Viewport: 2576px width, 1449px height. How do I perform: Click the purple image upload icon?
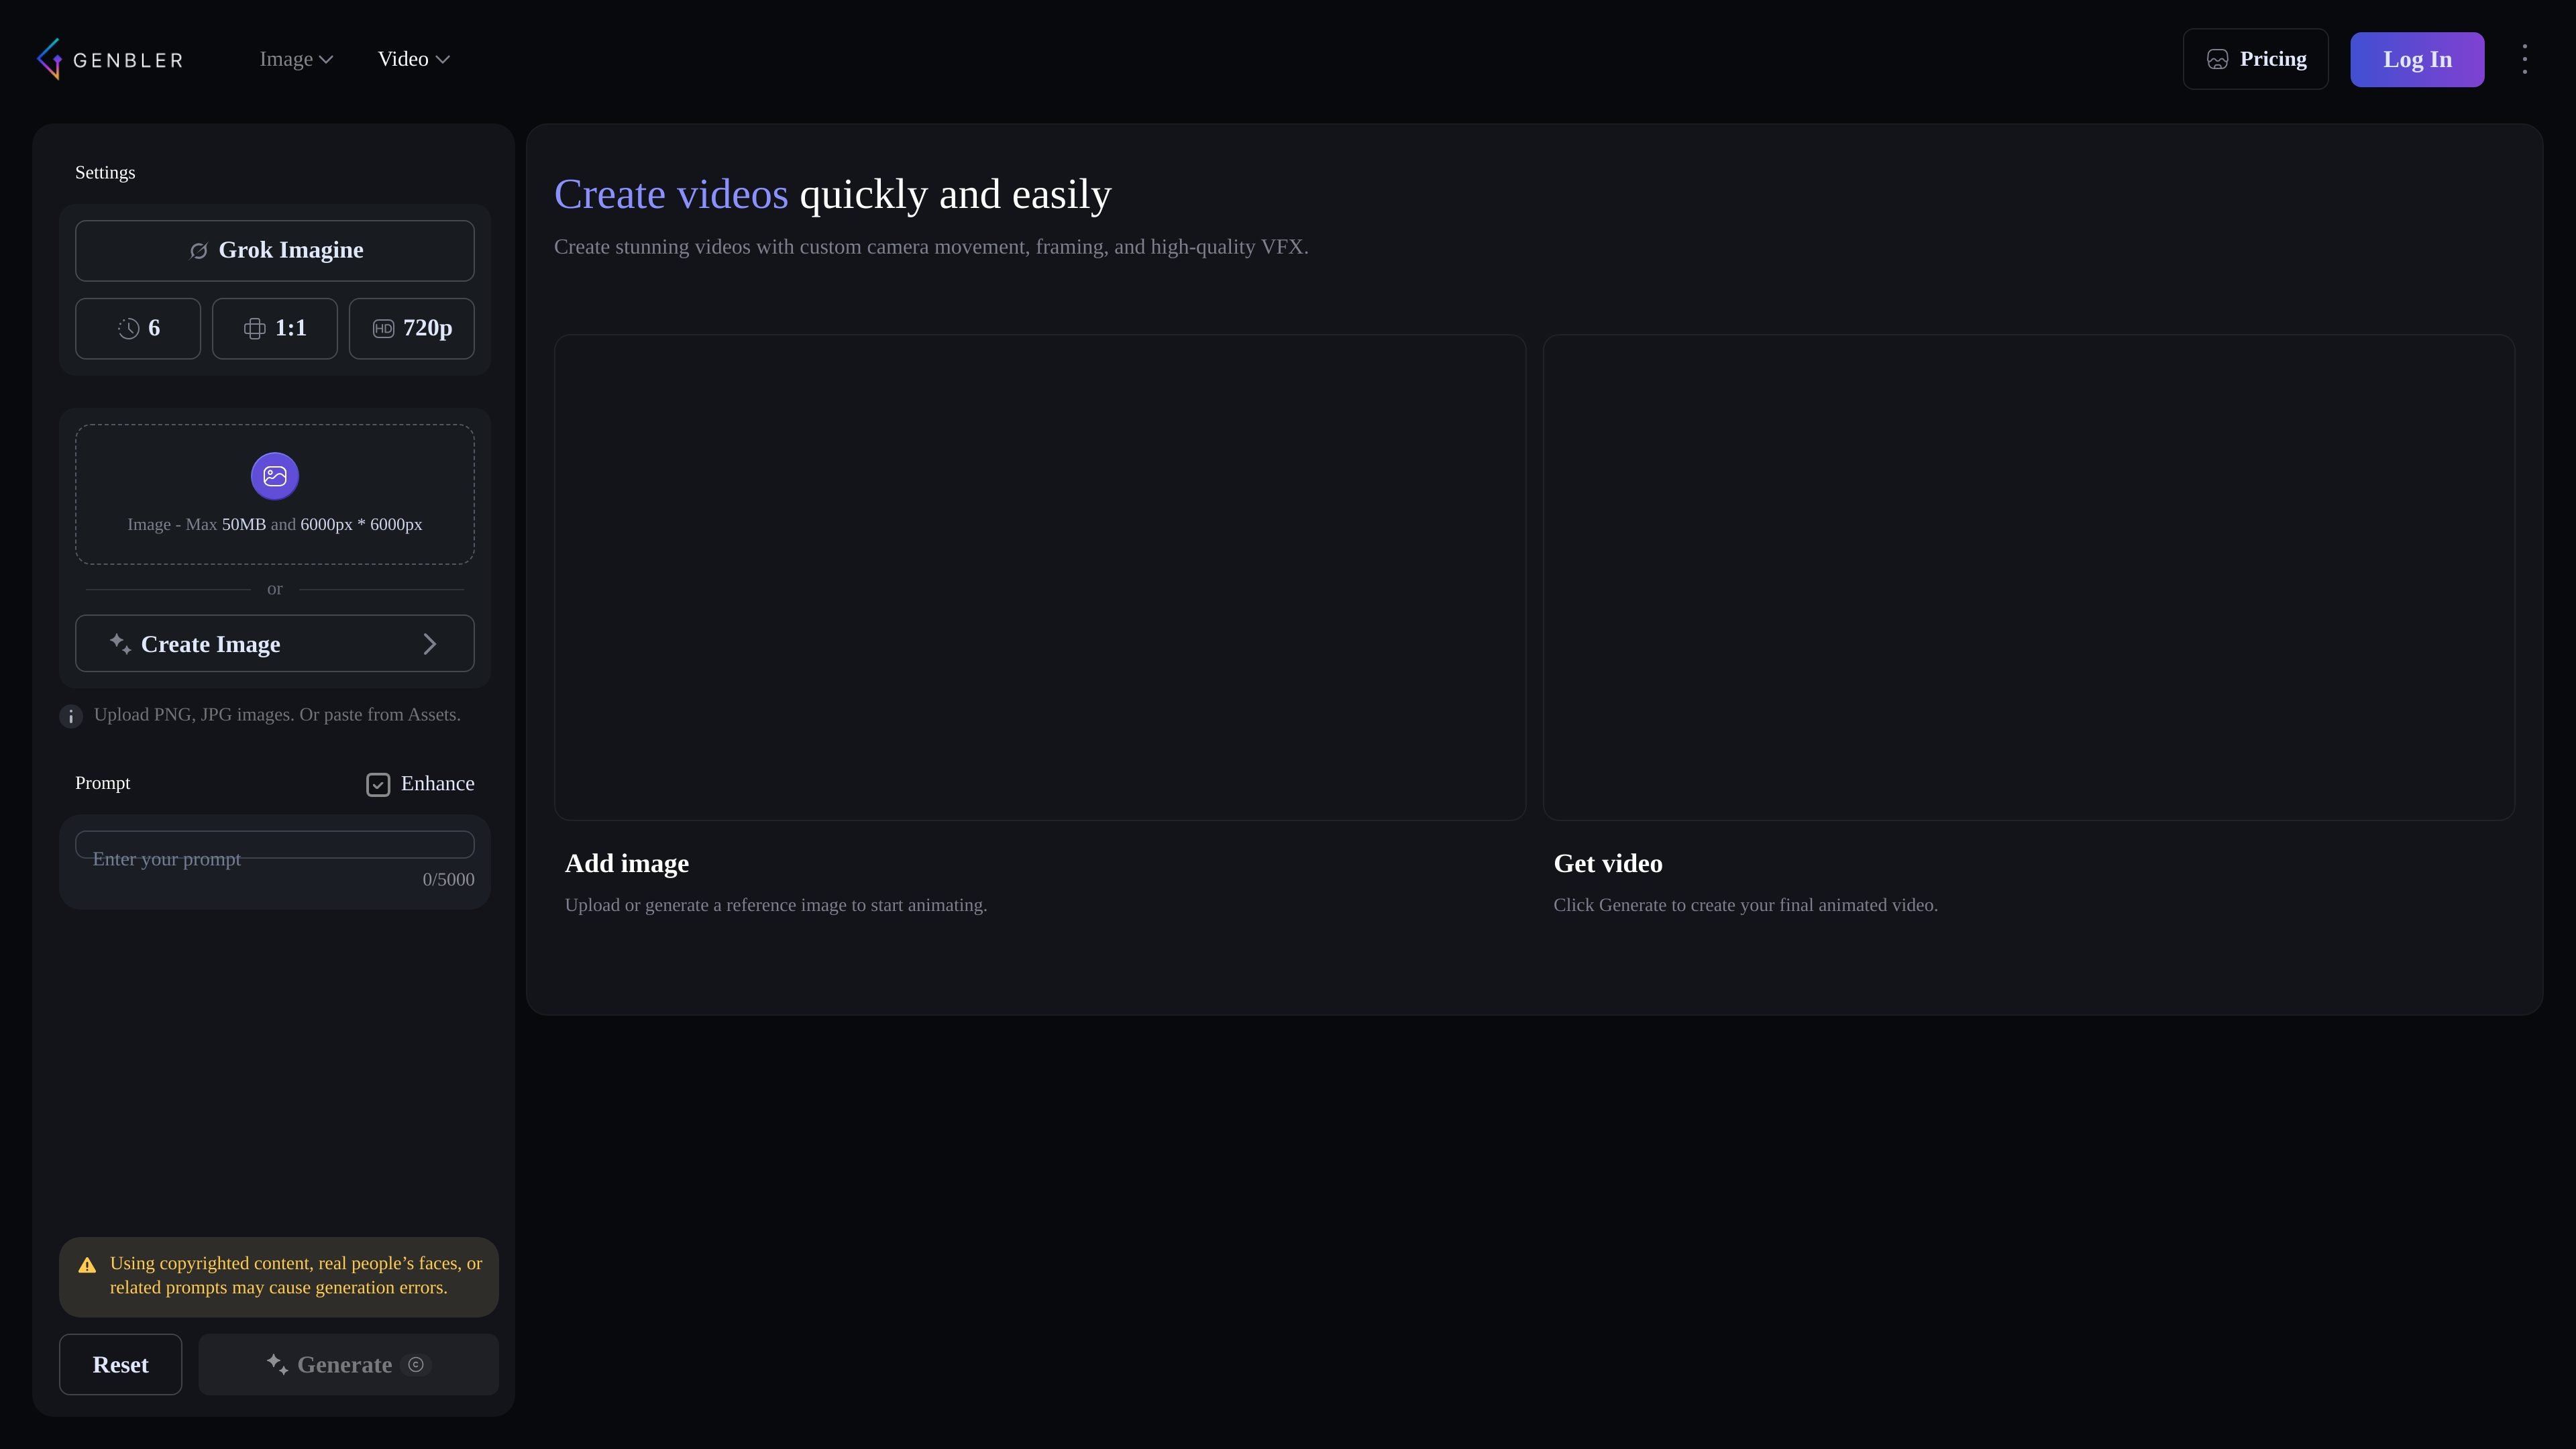point(275,476)
